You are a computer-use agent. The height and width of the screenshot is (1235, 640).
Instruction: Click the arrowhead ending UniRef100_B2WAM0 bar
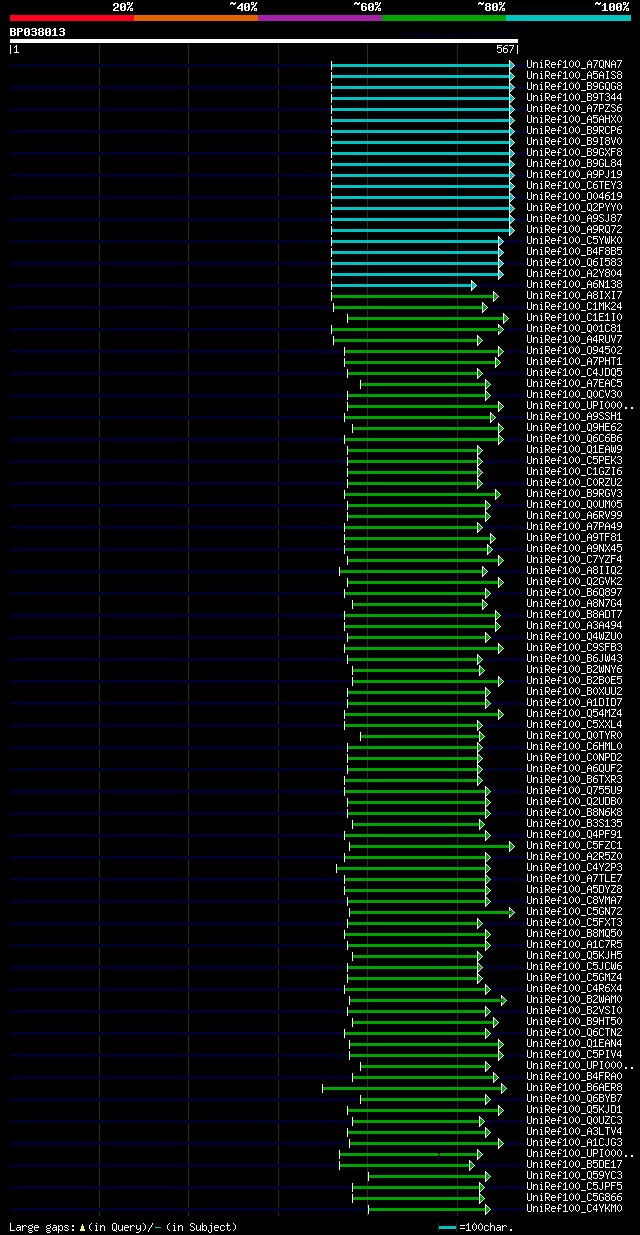click(x=503, y=999)
